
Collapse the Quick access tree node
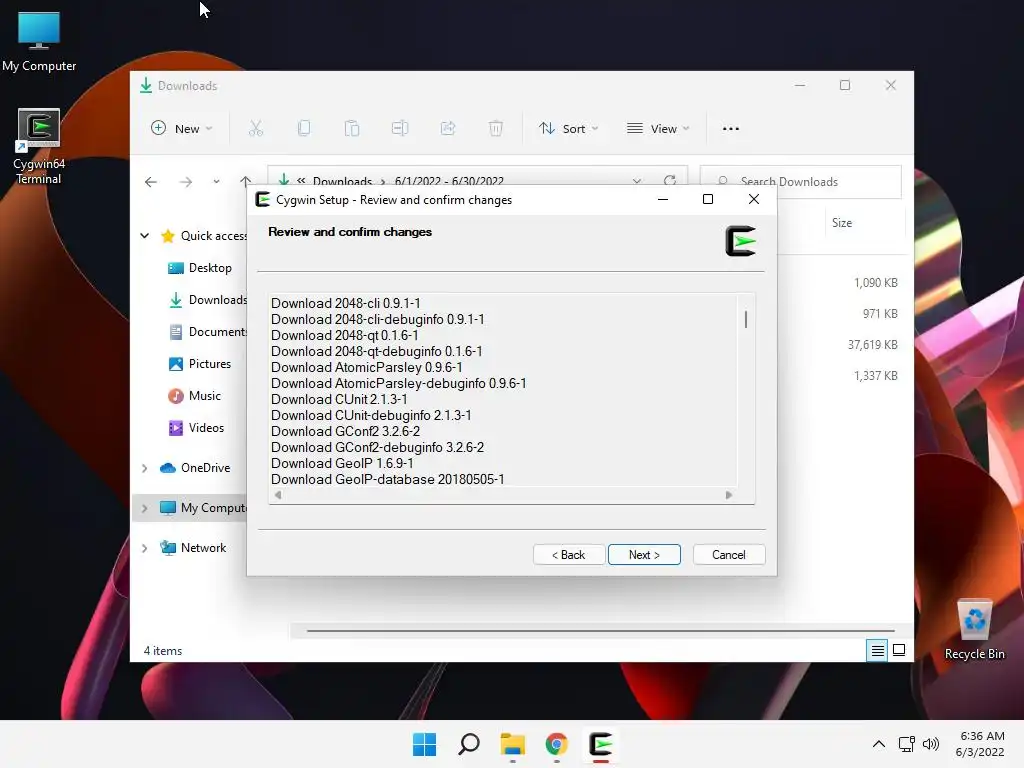145,236
